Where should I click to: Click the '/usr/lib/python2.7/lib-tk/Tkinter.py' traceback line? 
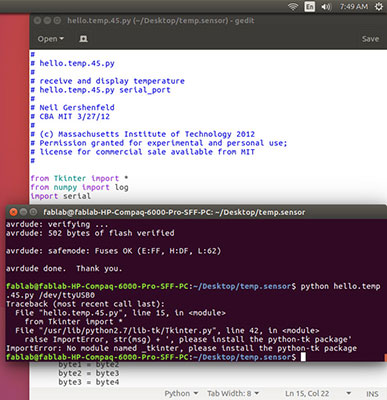167,331
